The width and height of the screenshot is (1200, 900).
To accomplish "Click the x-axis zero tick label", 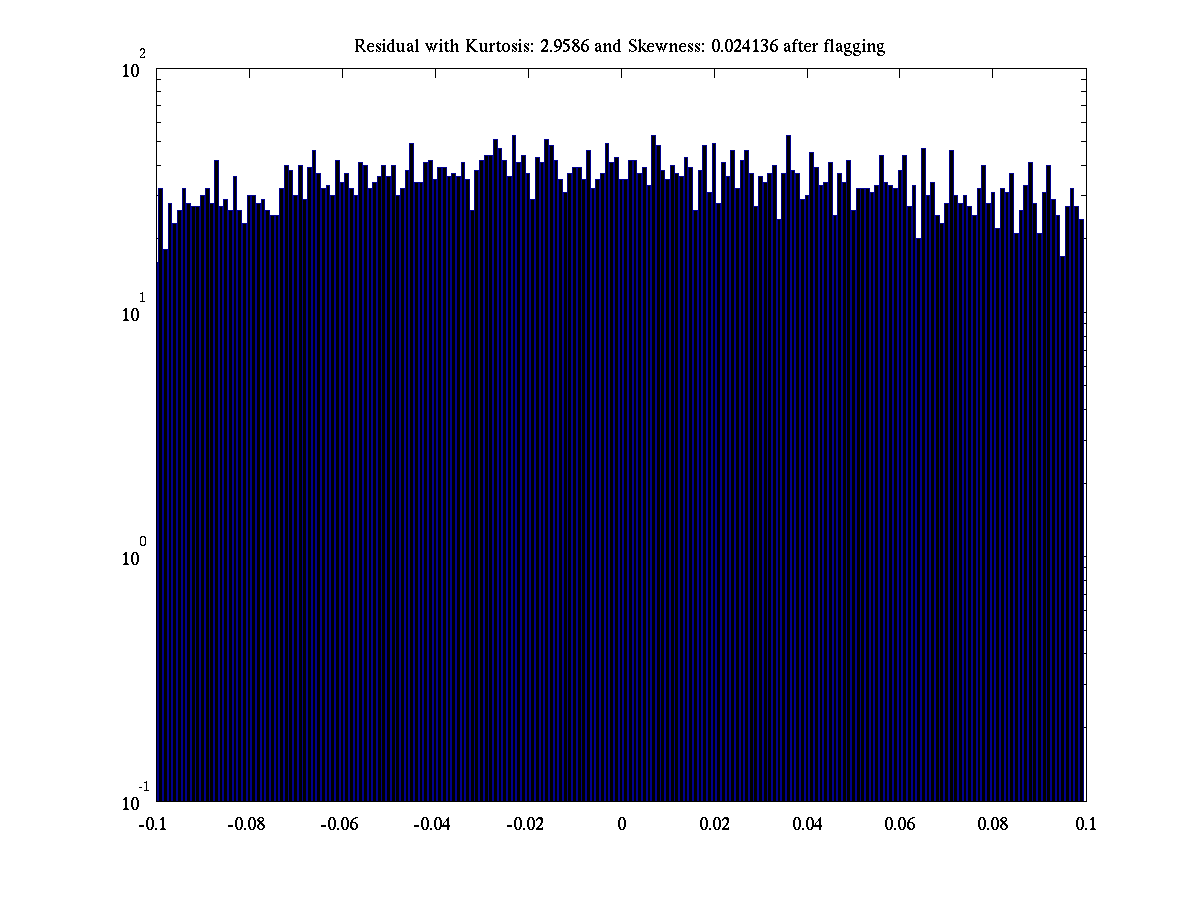I will (x=621, y=824).
